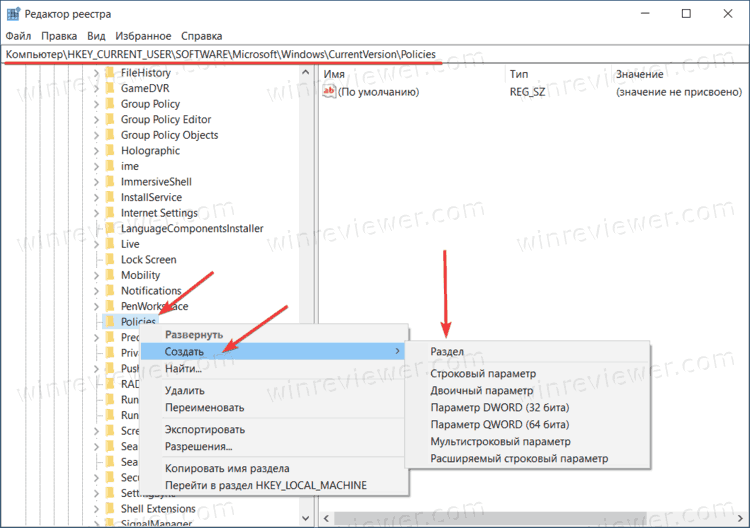
Task: Open the Правка menu
Action: coord(59,36)
